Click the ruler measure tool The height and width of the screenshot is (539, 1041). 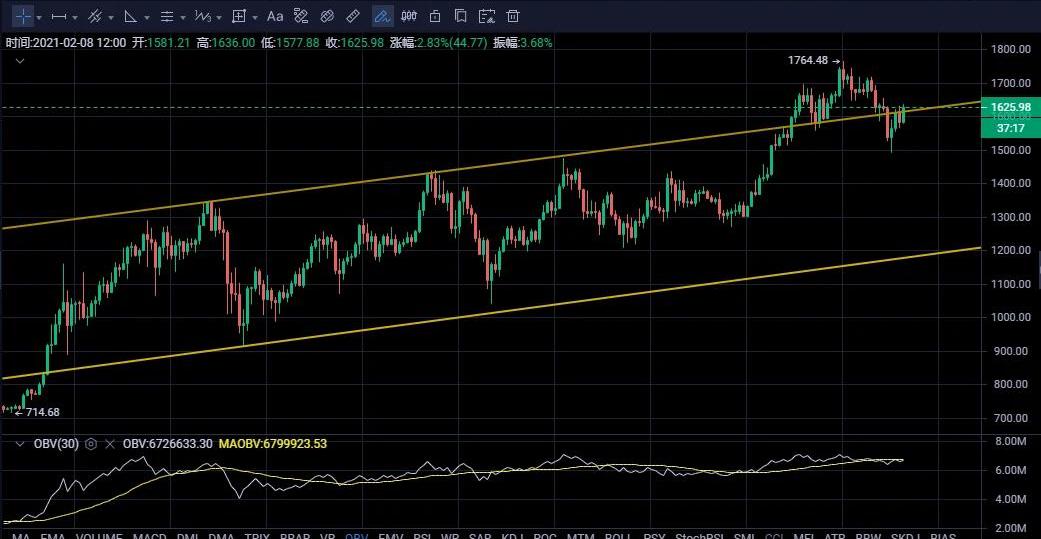pyautogui.click(x=353, y=16)
